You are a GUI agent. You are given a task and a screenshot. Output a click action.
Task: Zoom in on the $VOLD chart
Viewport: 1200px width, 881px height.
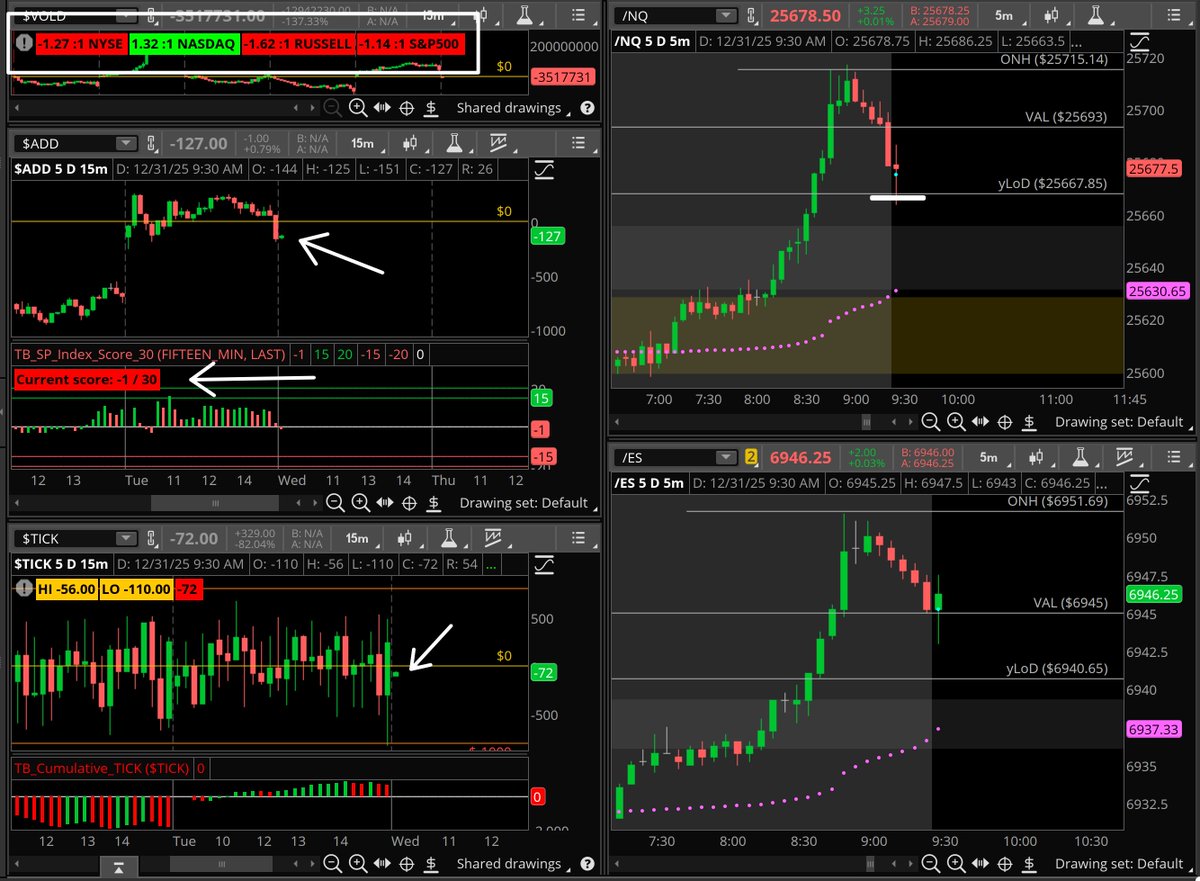coord(357,108)
